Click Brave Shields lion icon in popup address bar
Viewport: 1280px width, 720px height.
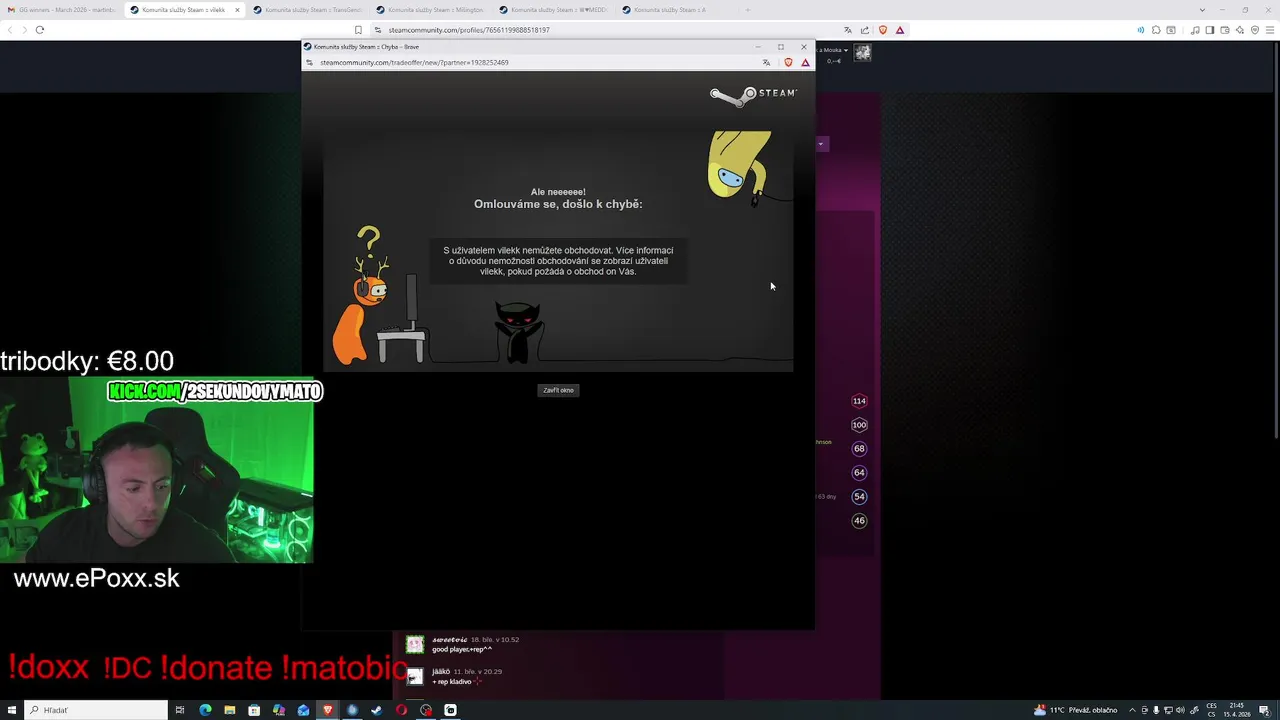click(x=788, y=62)
